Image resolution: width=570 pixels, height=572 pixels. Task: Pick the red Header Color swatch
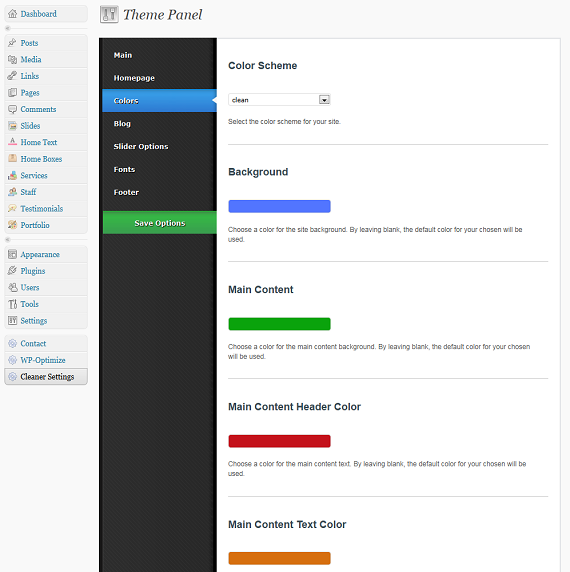click(x=279, y=441)
